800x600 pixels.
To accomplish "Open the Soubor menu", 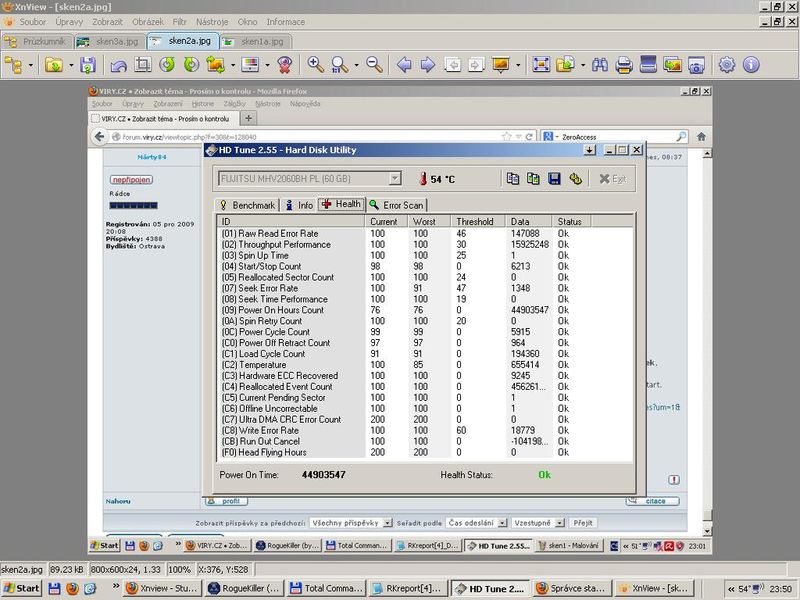I will [33, 22].
